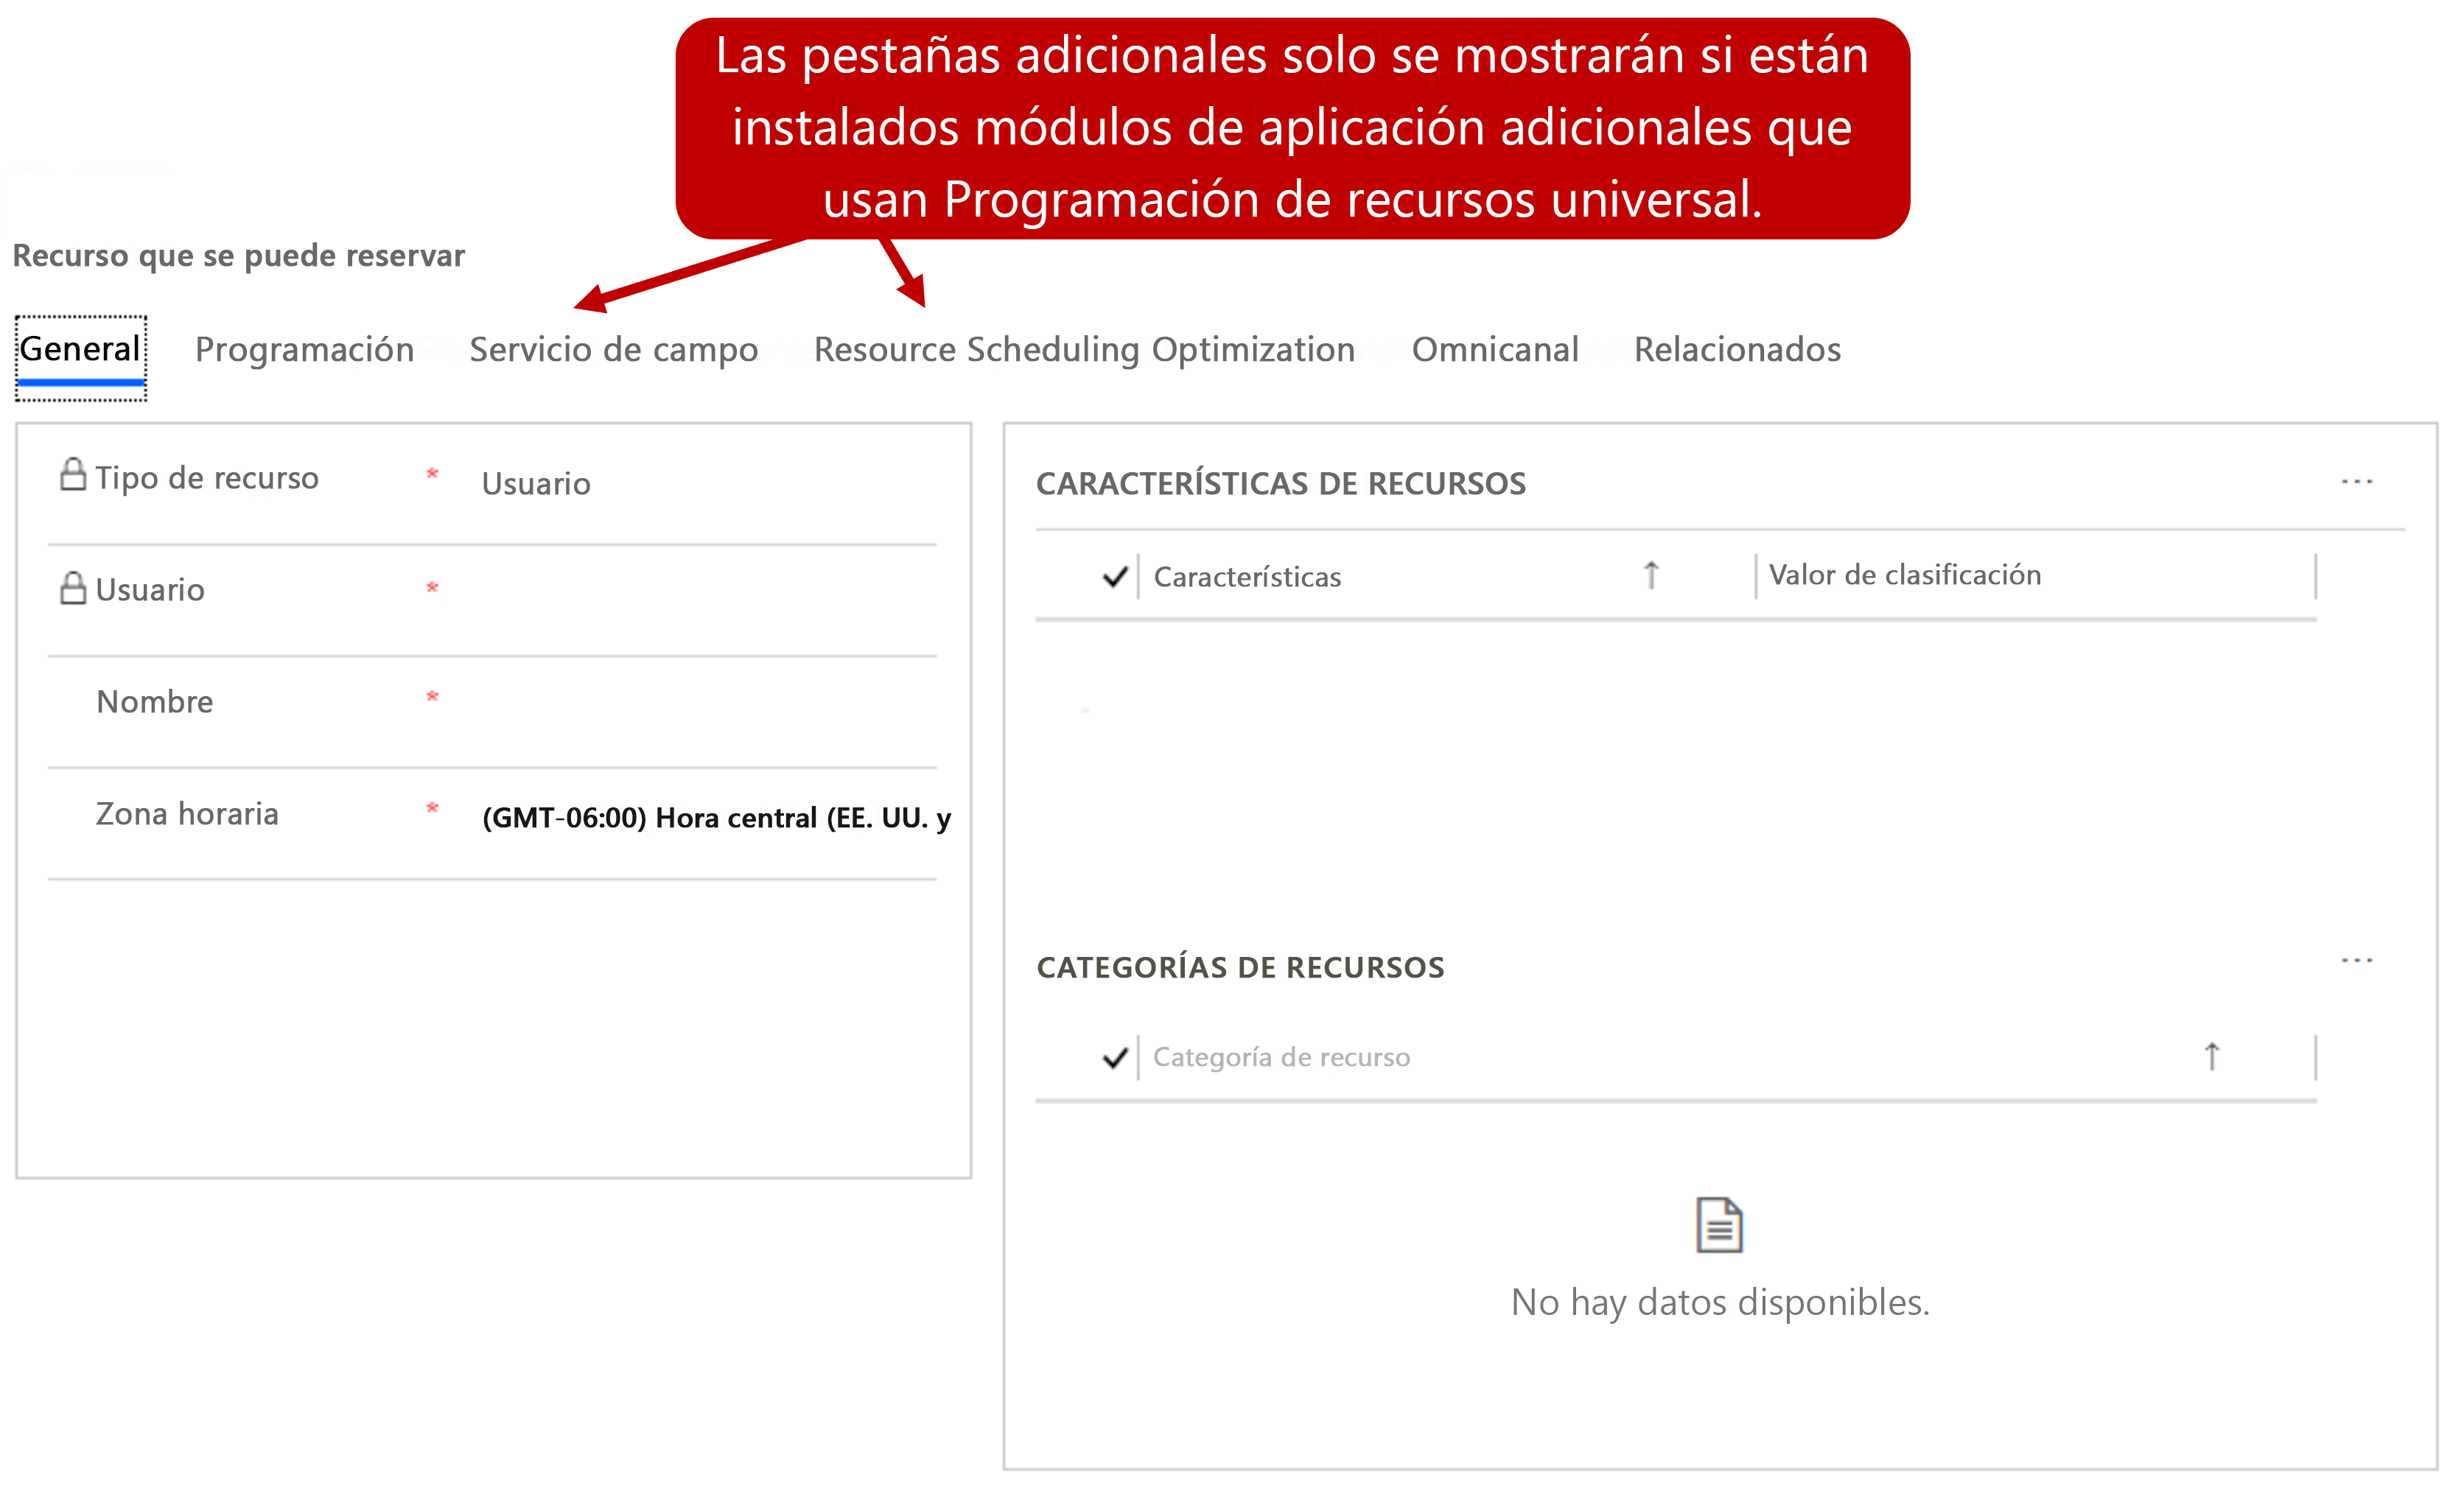Open the Zona horaria dropdown value

point(715,818)
